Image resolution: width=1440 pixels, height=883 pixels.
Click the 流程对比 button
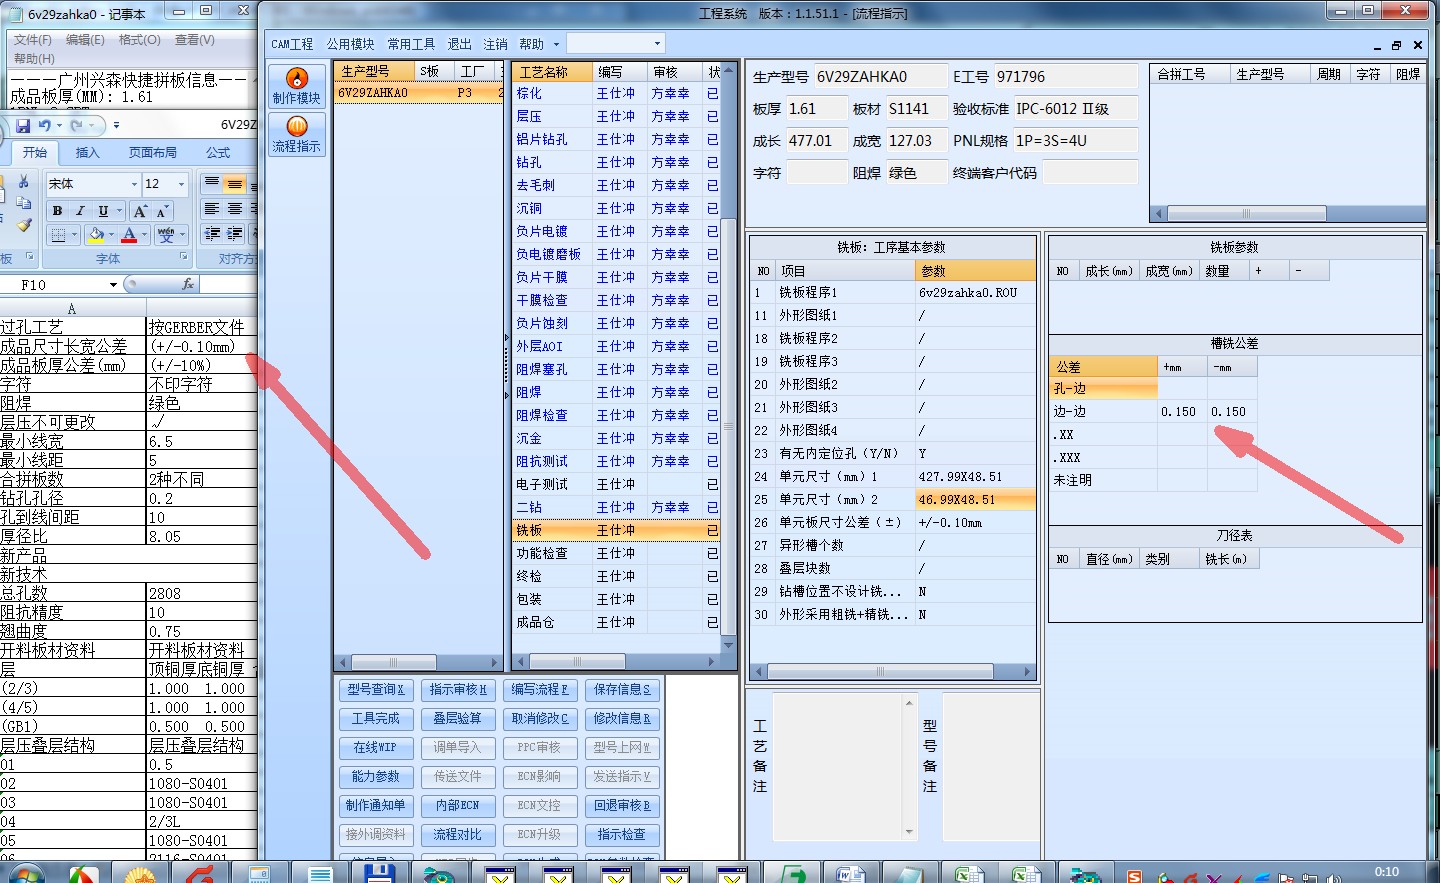[458, 834]
